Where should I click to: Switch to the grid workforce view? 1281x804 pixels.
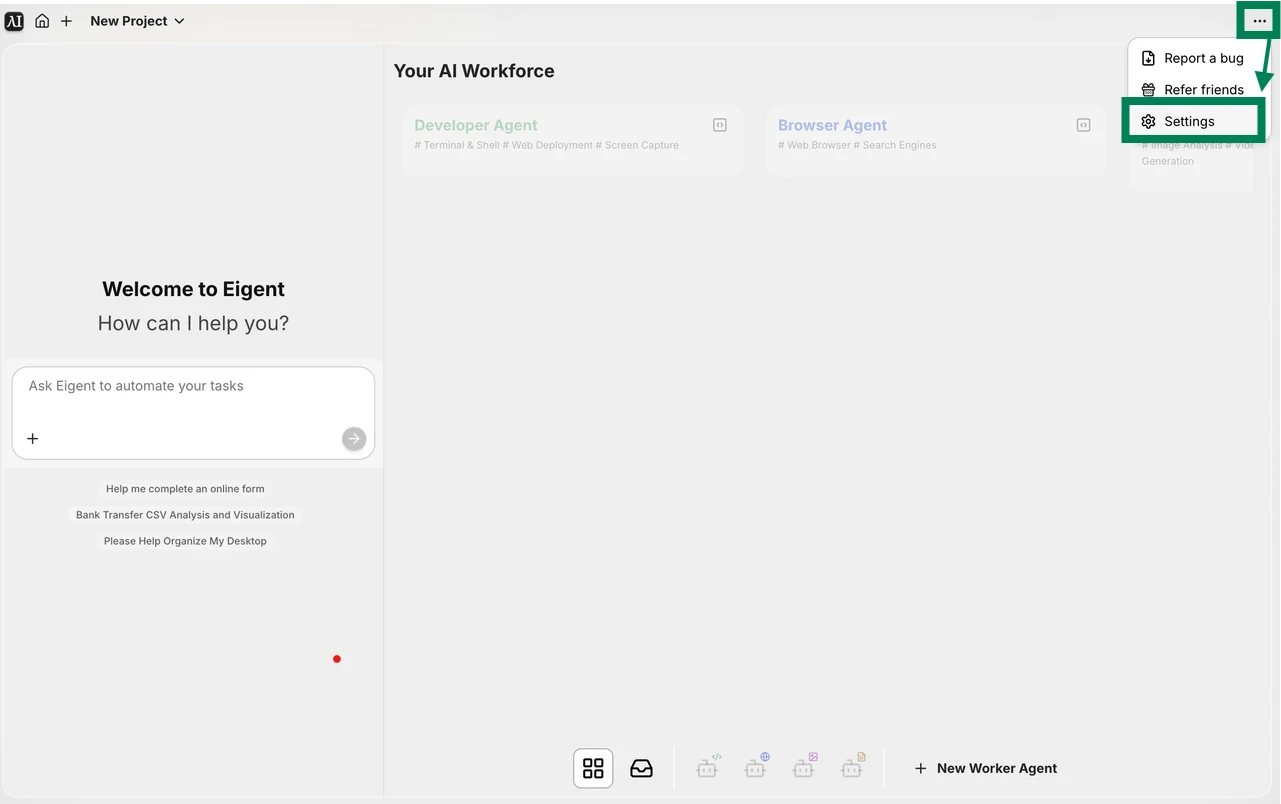[x=593, y=768]
